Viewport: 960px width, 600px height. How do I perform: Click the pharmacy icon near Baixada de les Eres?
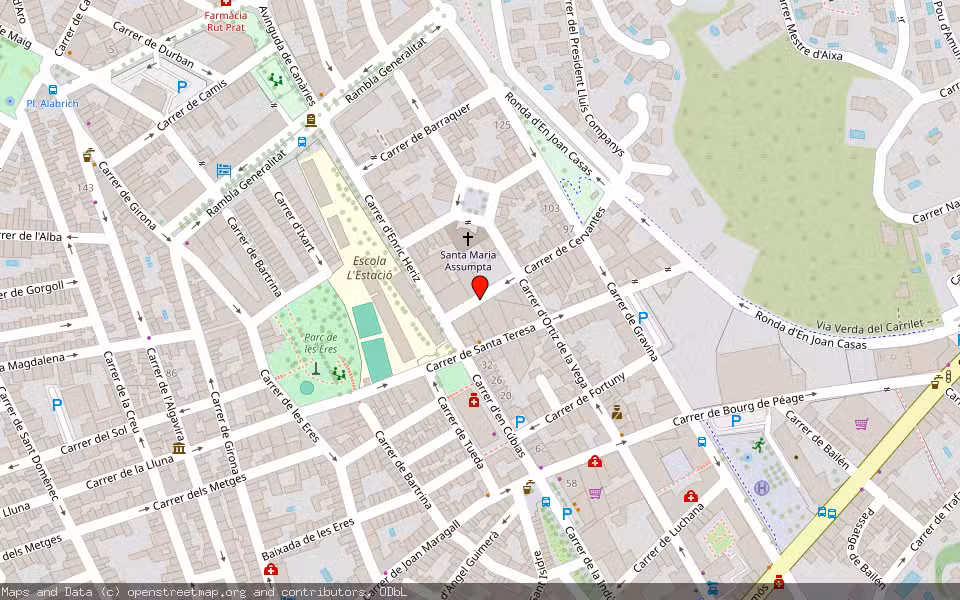click(271, 570)
